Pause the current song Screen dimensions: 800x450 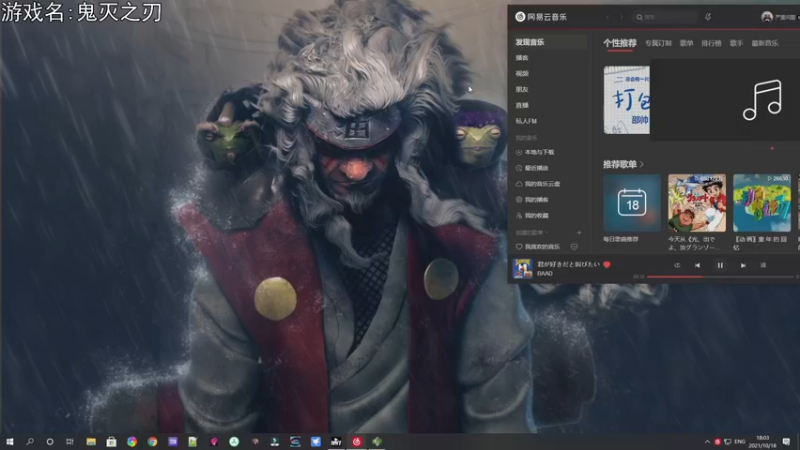tap(720, 265)
